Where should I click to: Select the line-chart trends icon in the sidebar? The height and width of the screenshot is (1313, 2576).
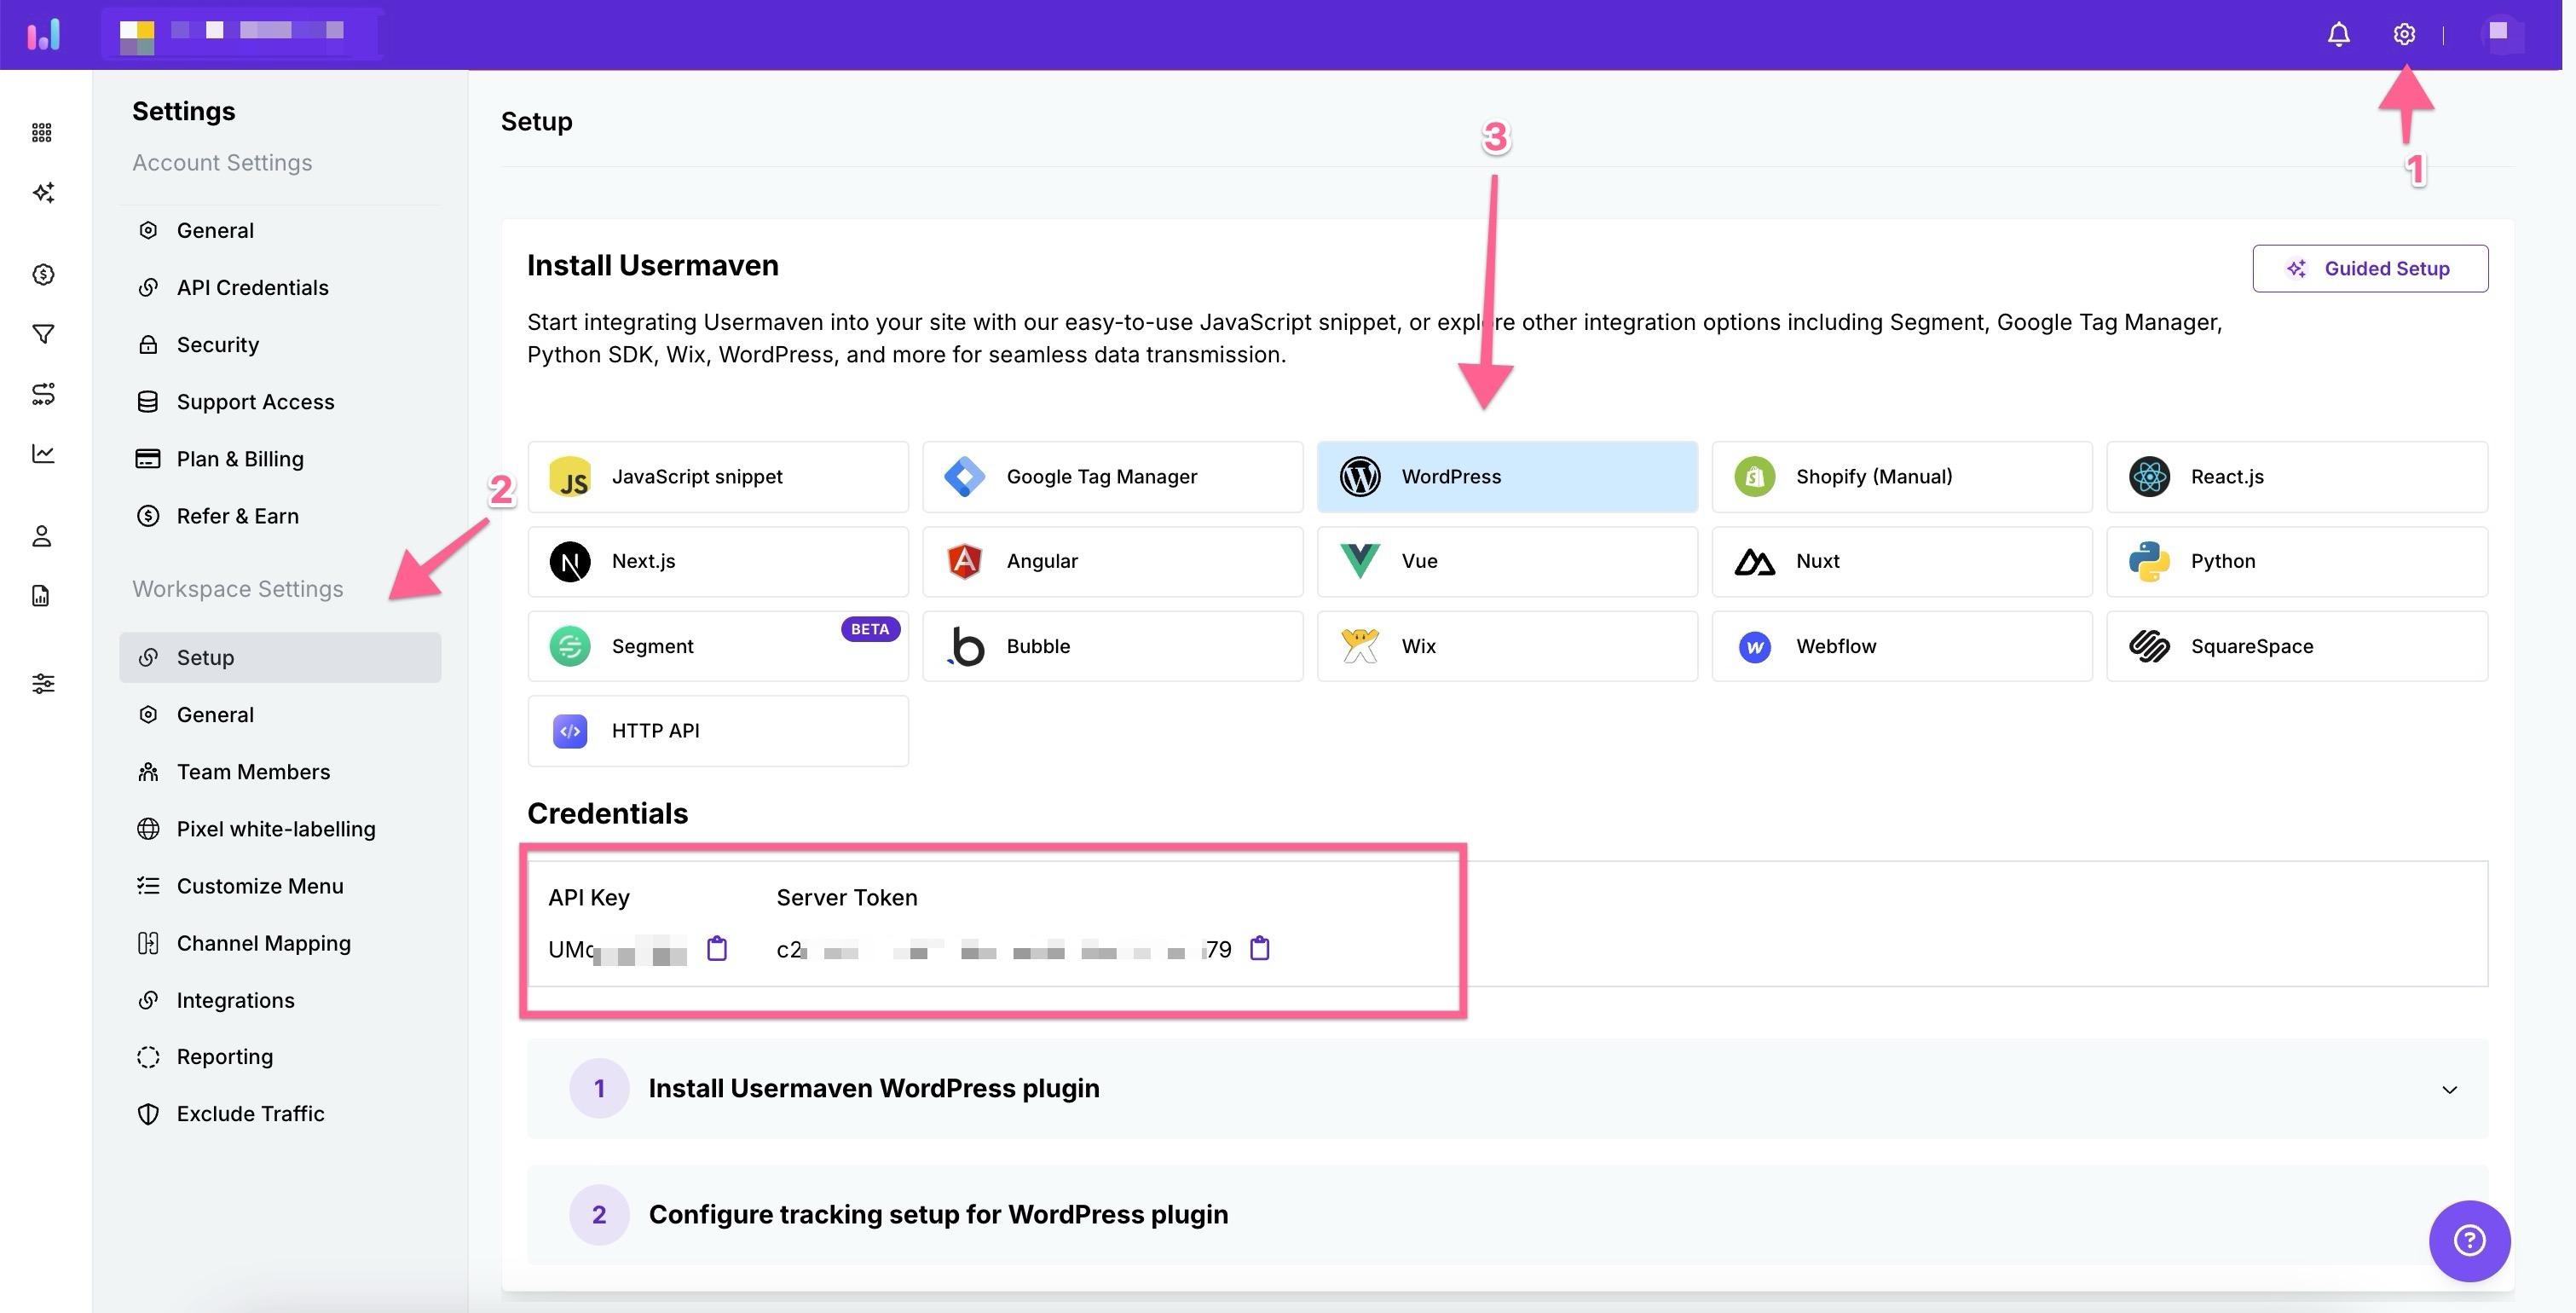coord(43,452)
